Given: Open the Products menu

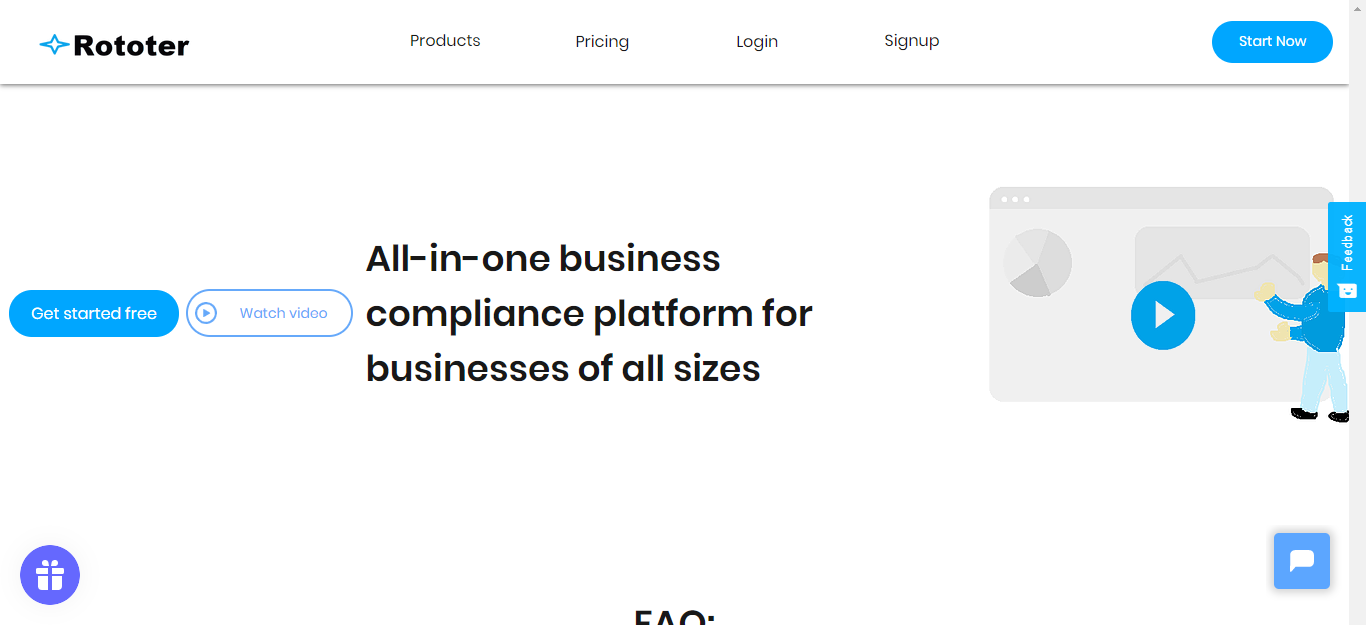Looking at the screenshot, I should [444, 41].
